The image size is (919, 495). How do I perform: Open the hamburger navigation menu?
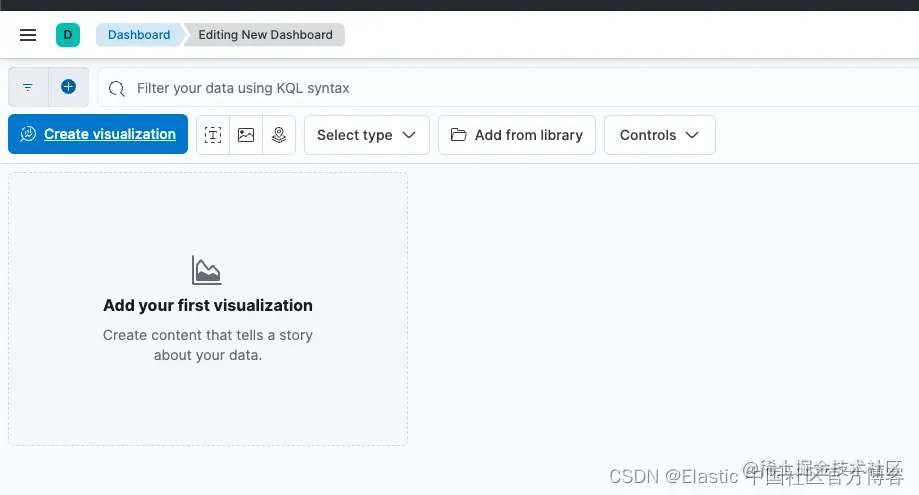point(28,35)
